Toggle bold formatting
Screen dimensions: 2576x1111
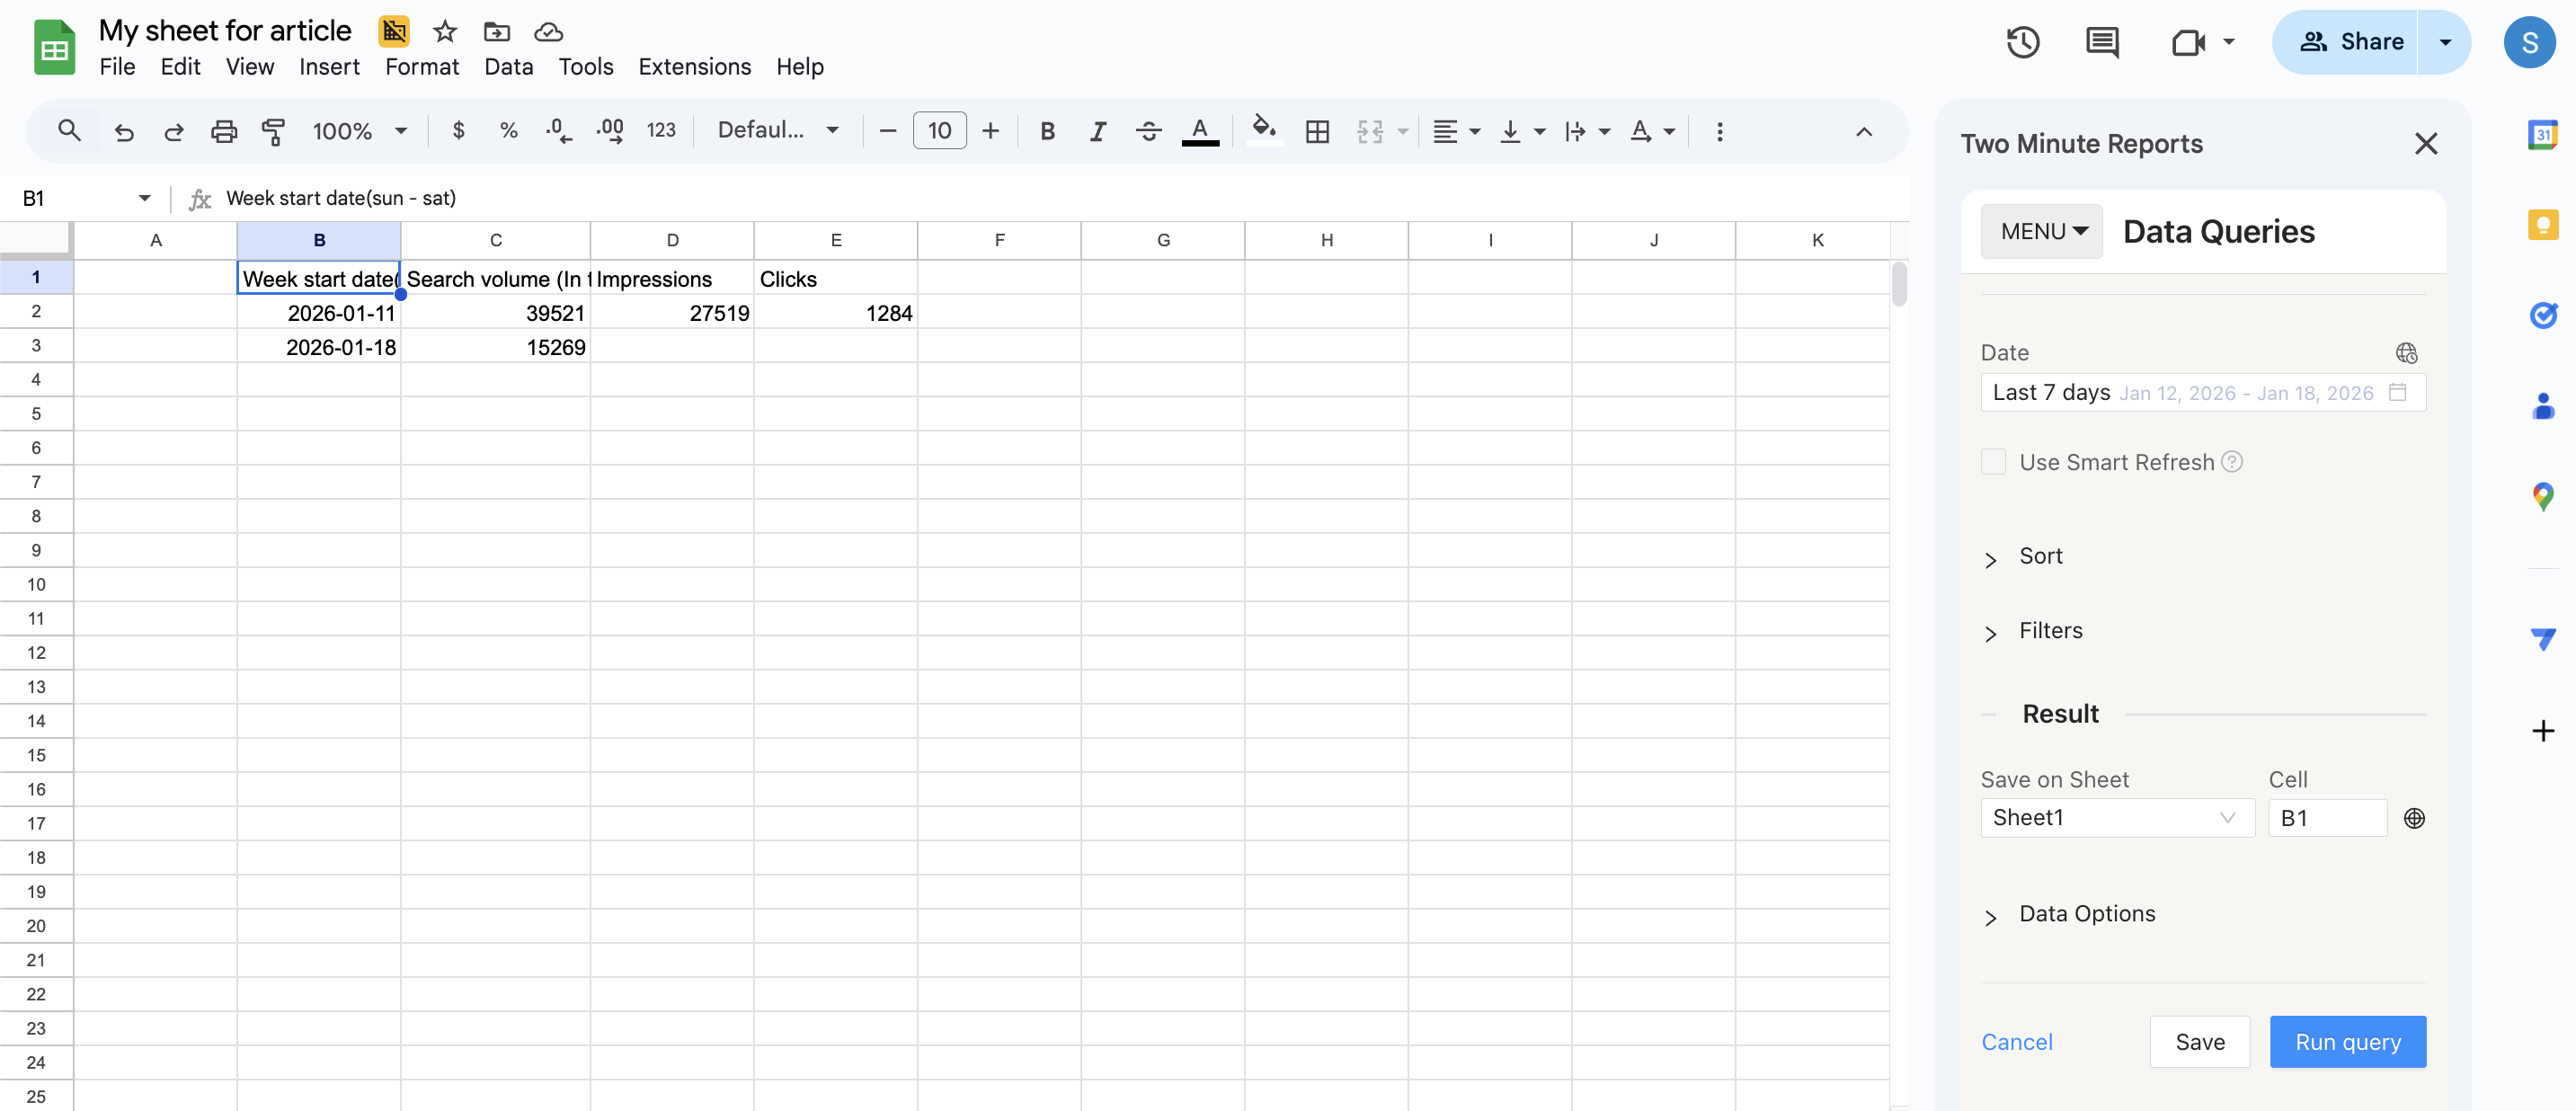[x=1047, y=131]
